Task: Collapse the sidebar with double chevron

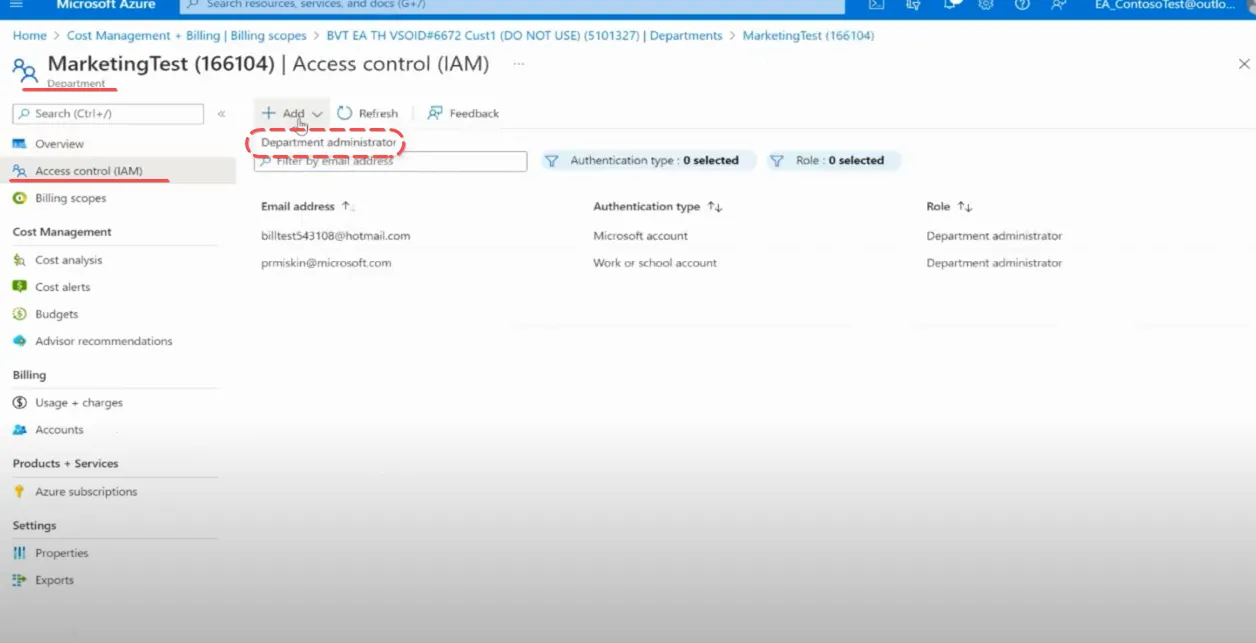Action: [x=221, y=114]
